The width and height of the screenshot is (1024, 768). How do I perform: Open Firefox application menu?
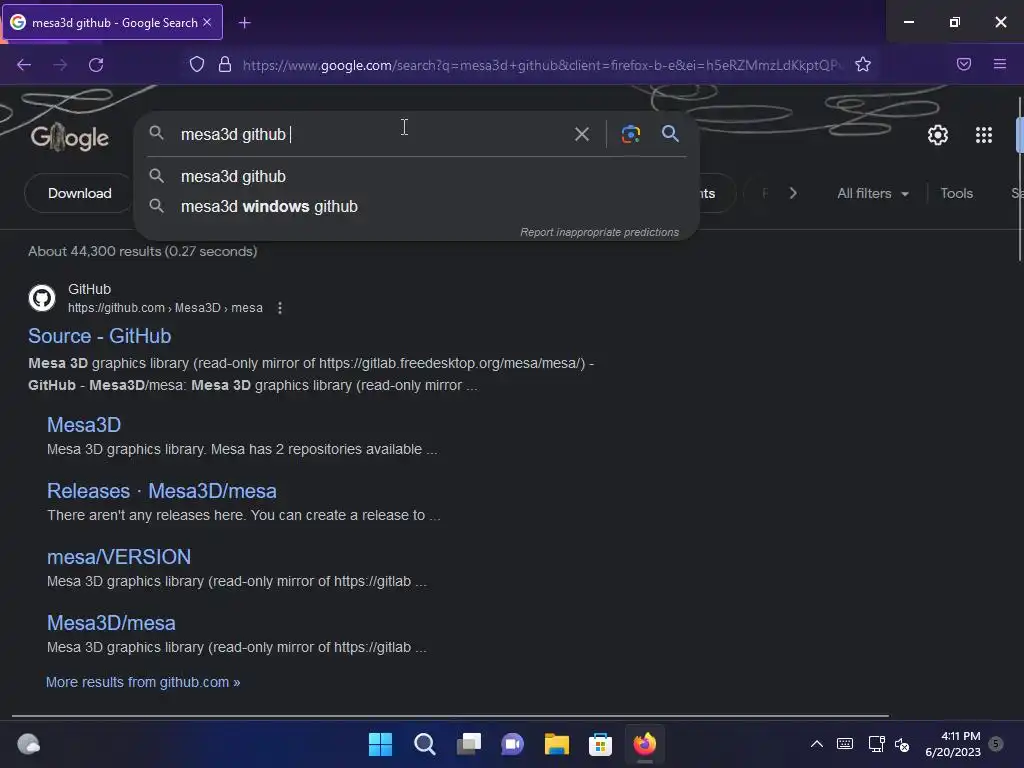999,64
